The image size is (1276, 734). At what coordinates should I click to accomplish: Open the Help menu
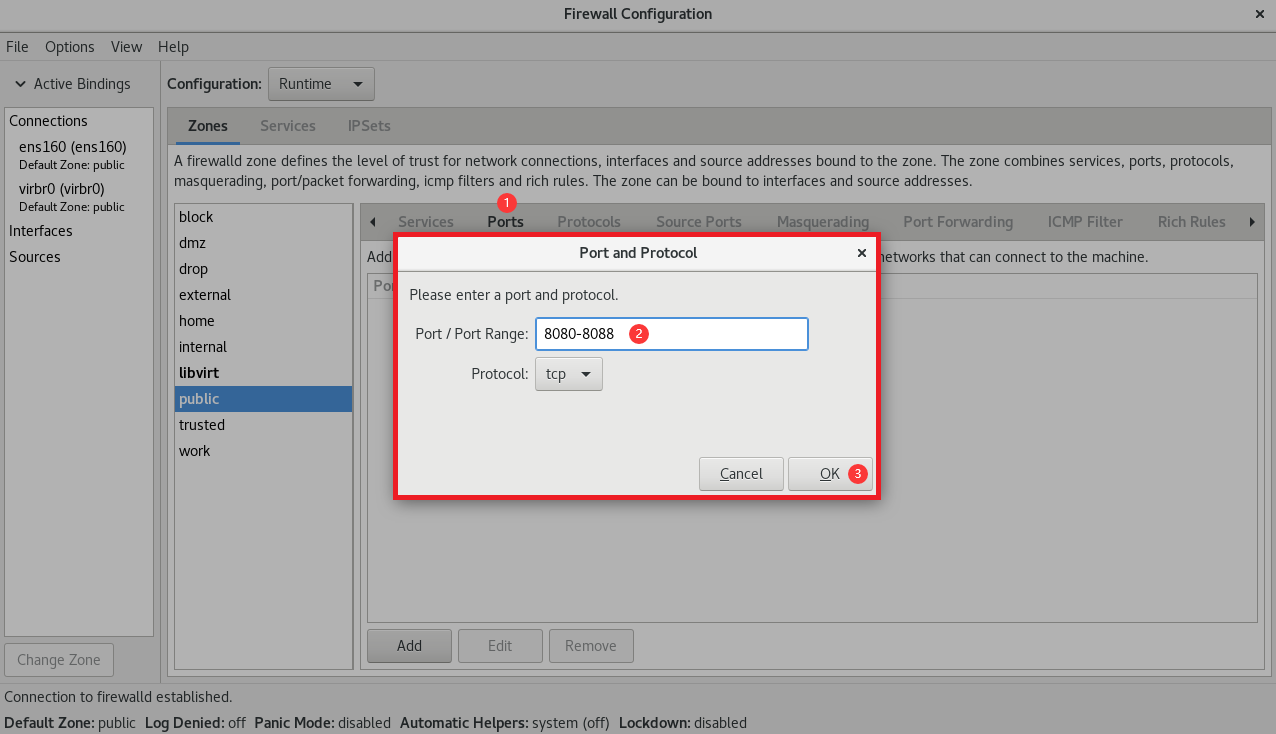click(173, 47)
